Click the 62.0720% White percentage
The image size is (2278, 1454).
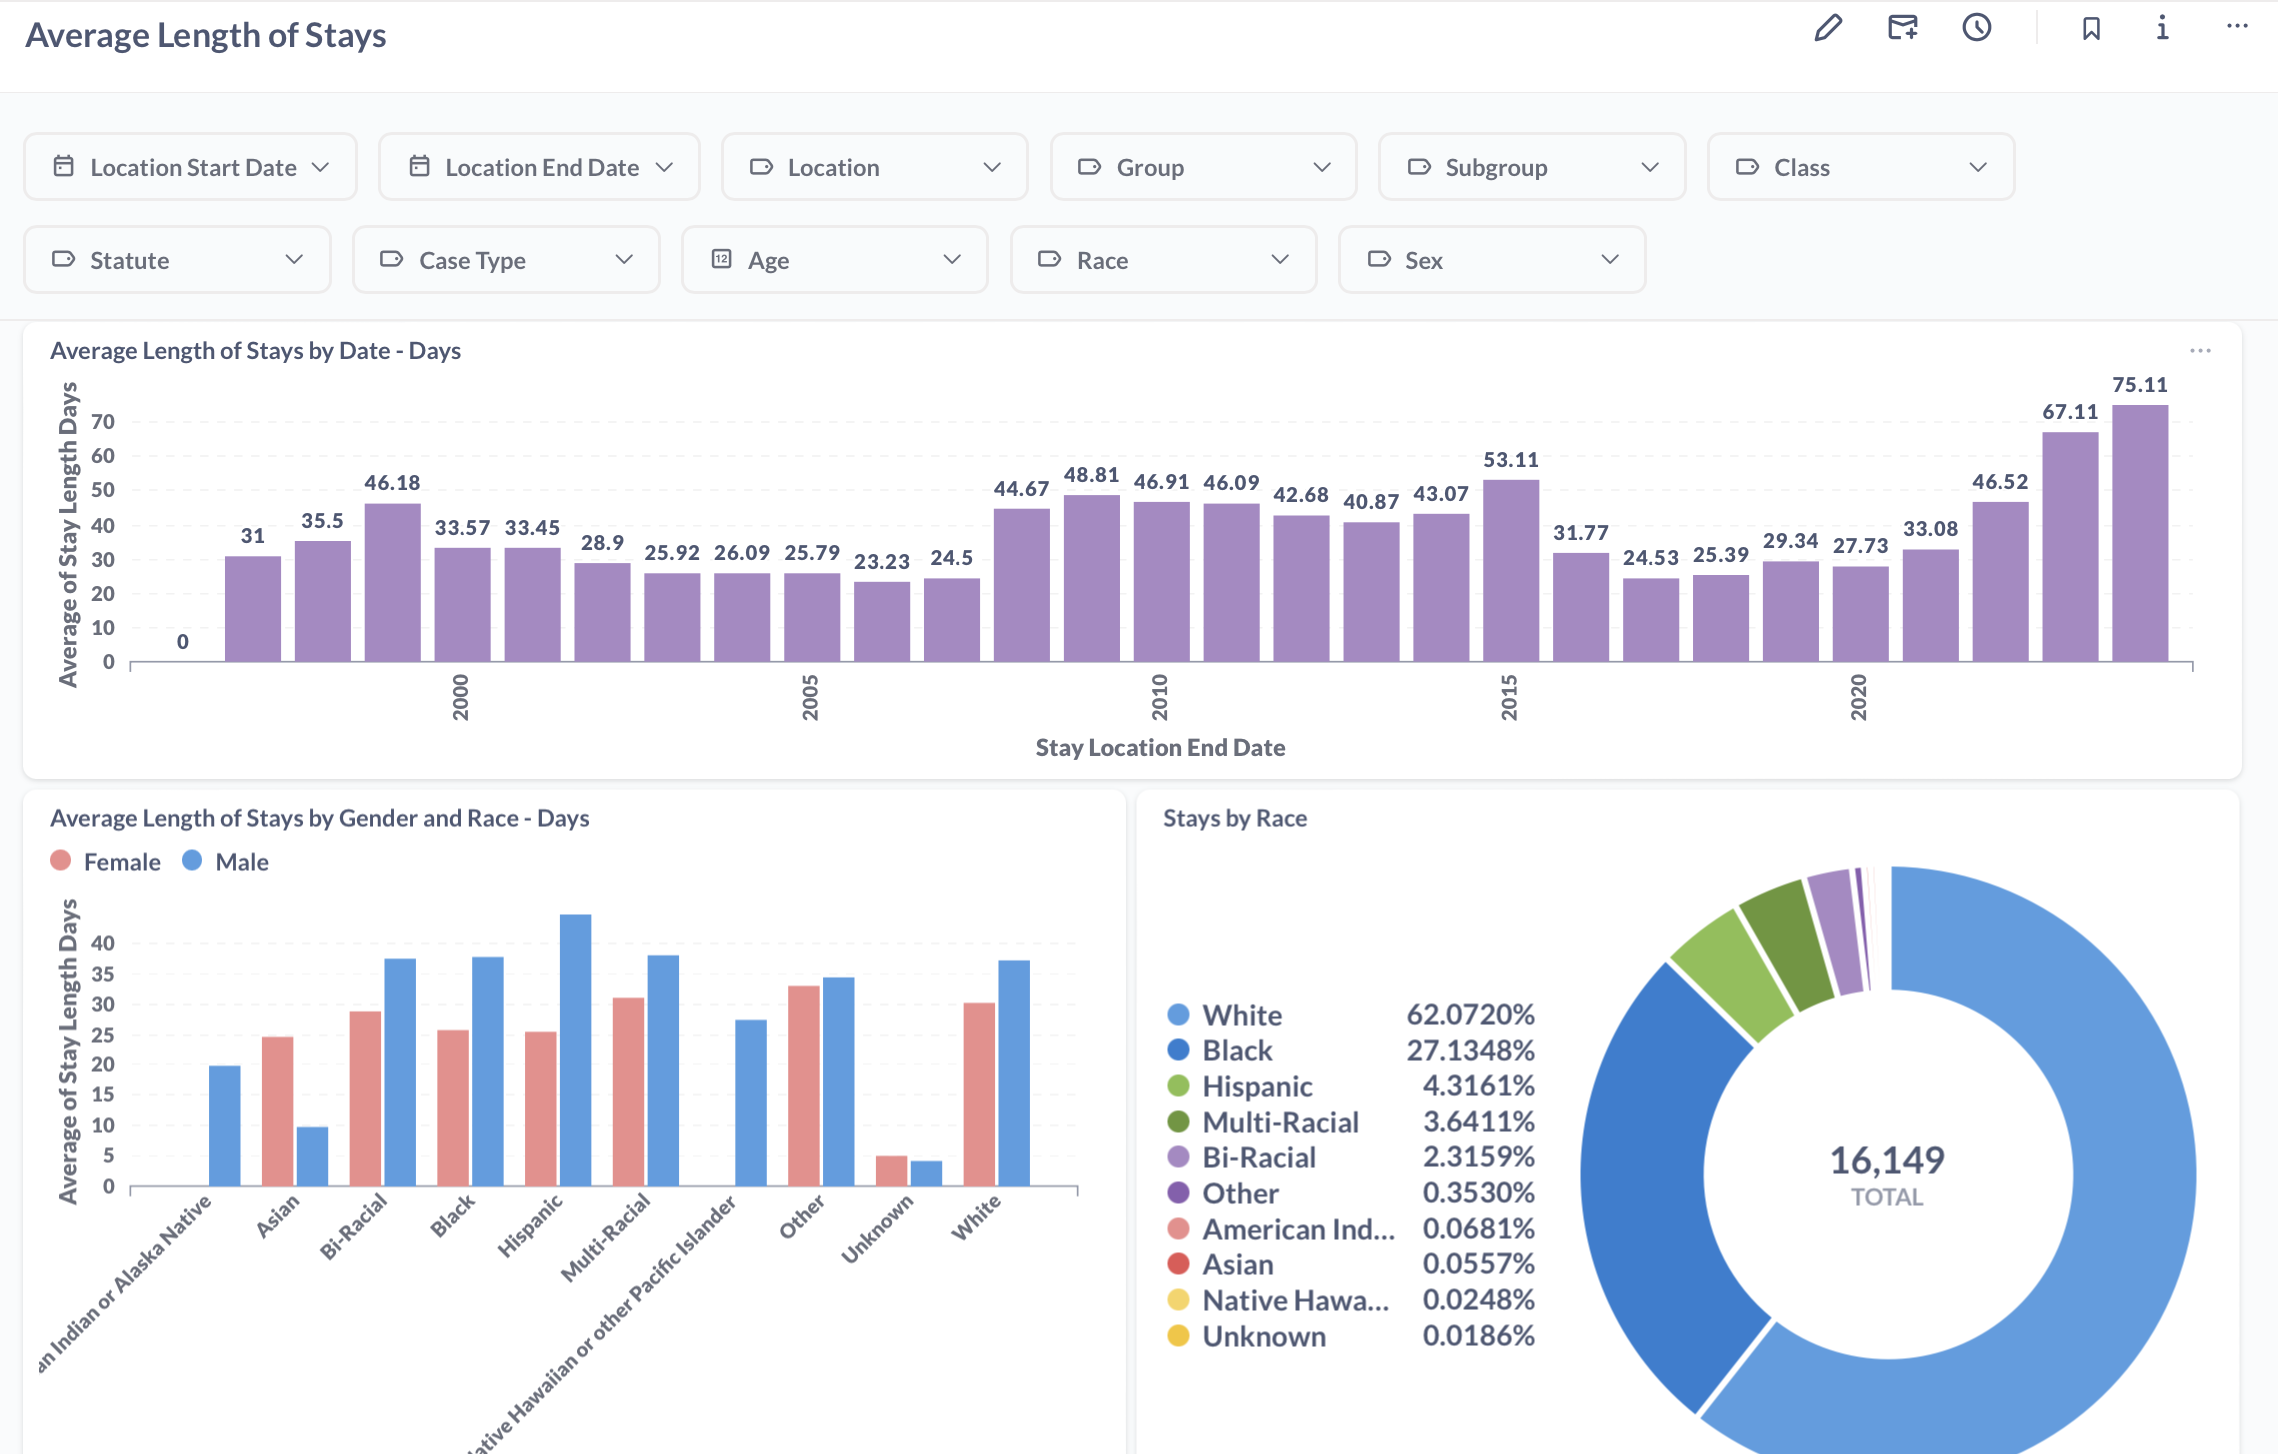[1470, 1014]
